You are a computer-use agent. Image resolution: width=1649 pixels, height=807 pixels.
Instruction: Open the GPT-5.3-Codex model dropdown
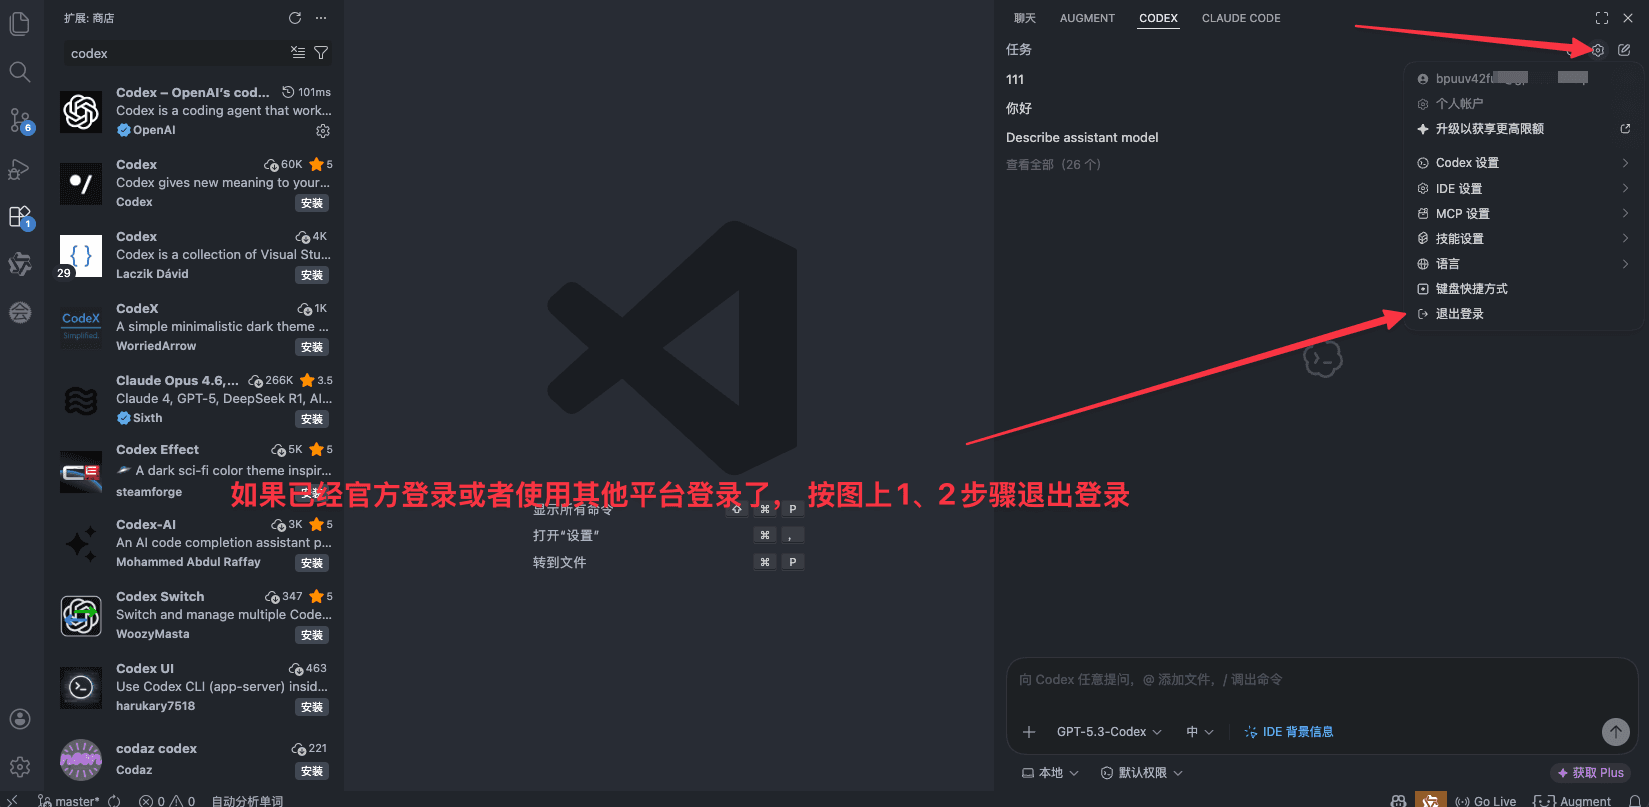coord(1109,732)
